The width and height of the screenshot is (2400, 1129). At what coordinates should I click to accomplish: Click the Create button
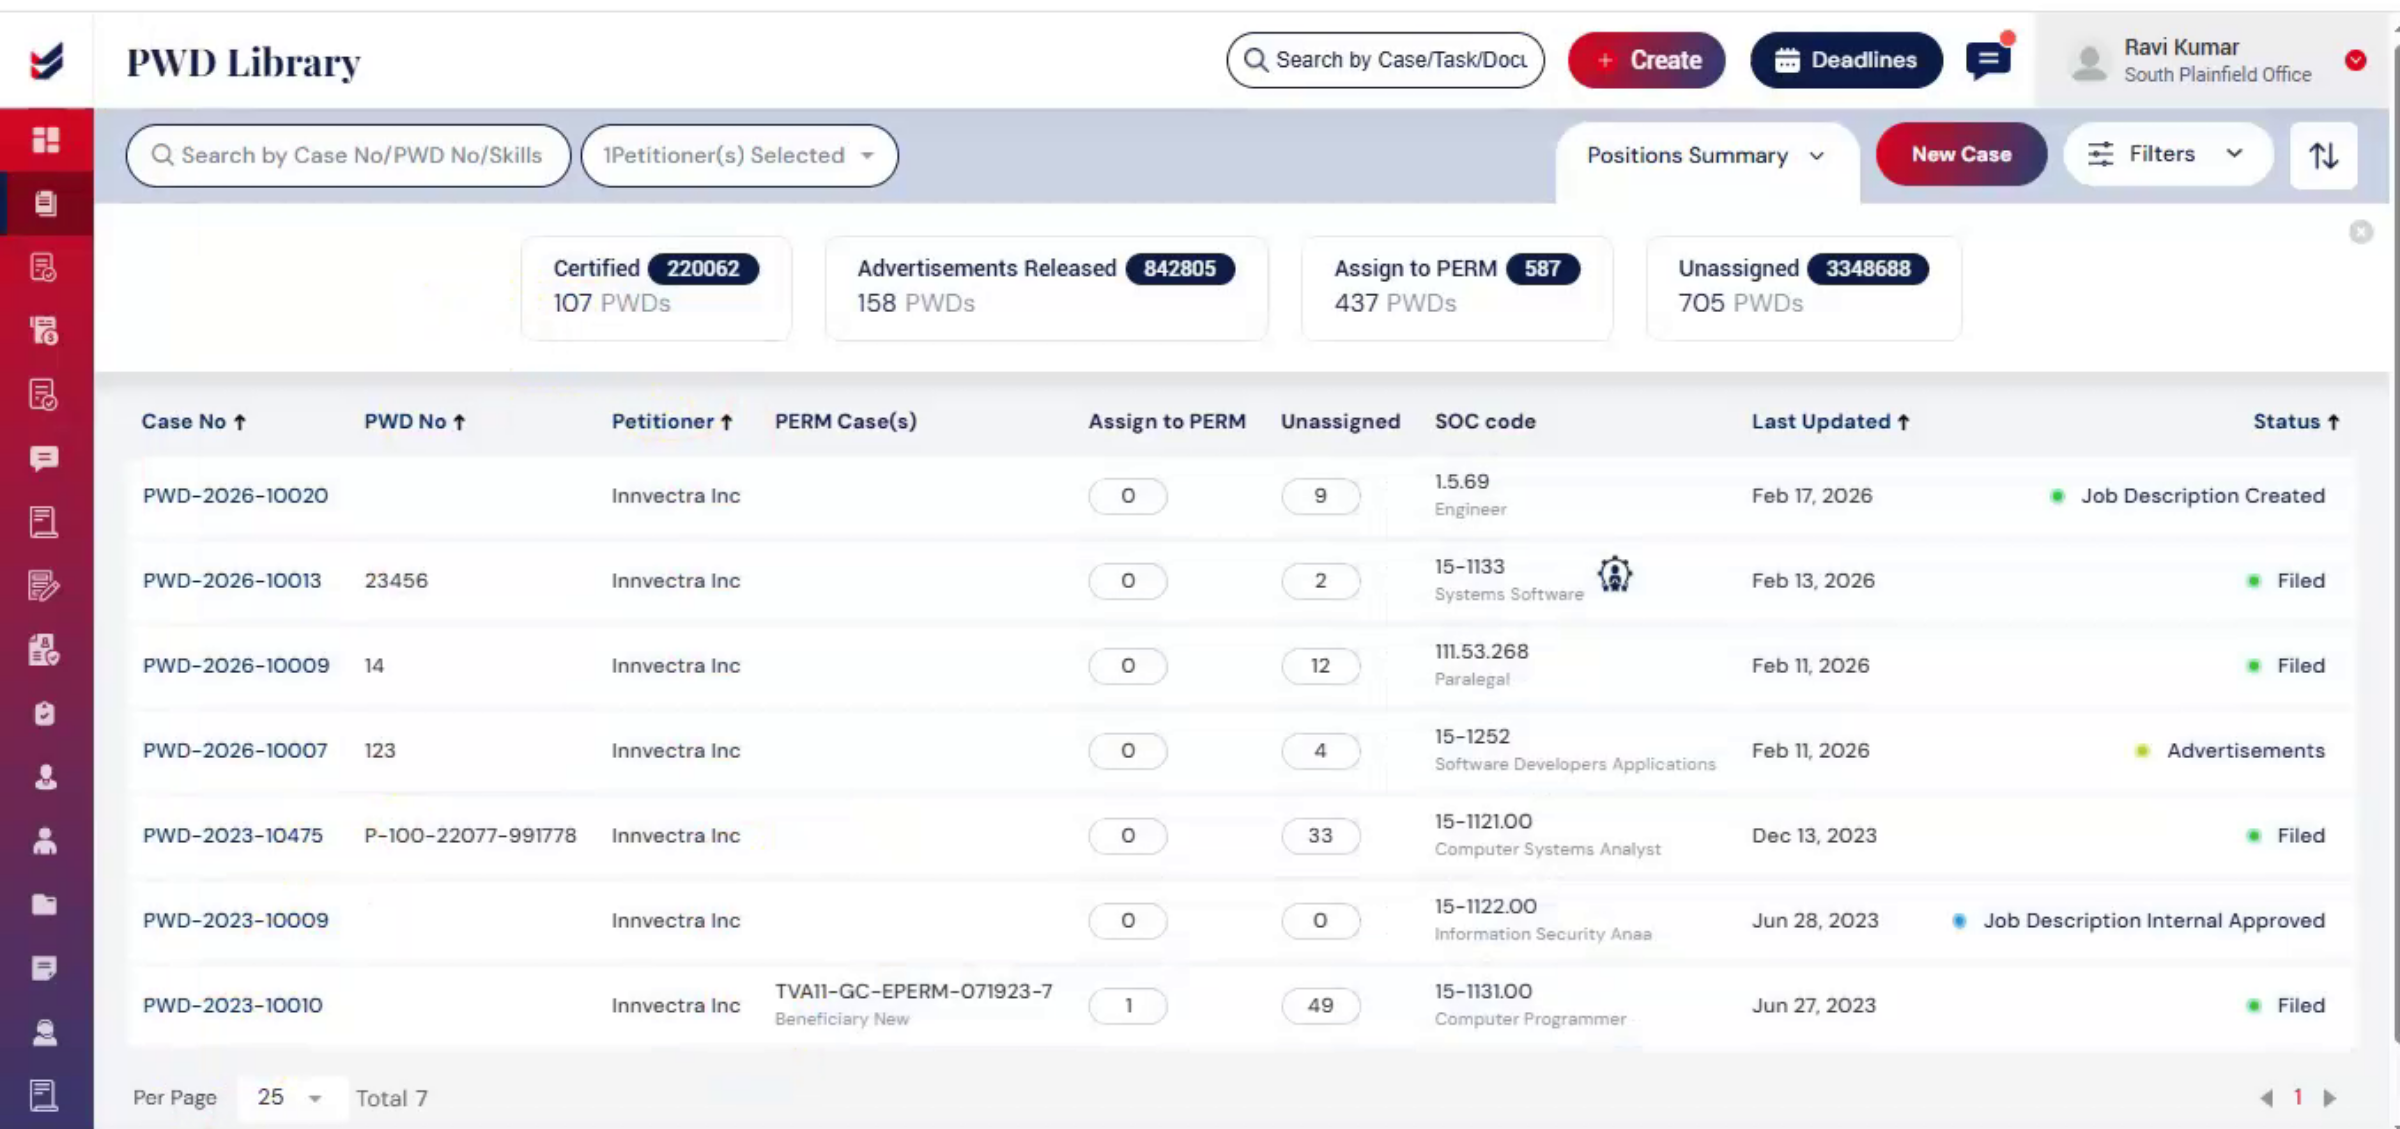1646,60
